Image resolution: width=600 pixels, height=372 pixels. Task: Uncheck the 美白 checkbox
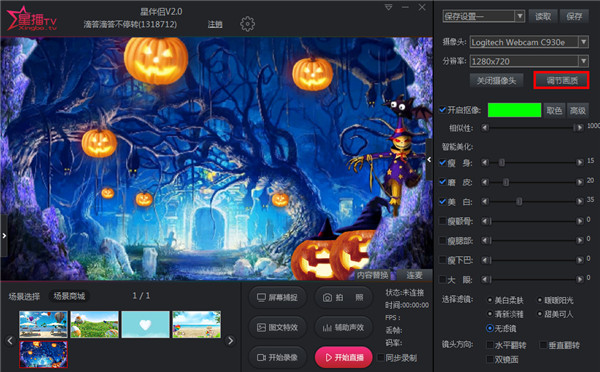443,201
